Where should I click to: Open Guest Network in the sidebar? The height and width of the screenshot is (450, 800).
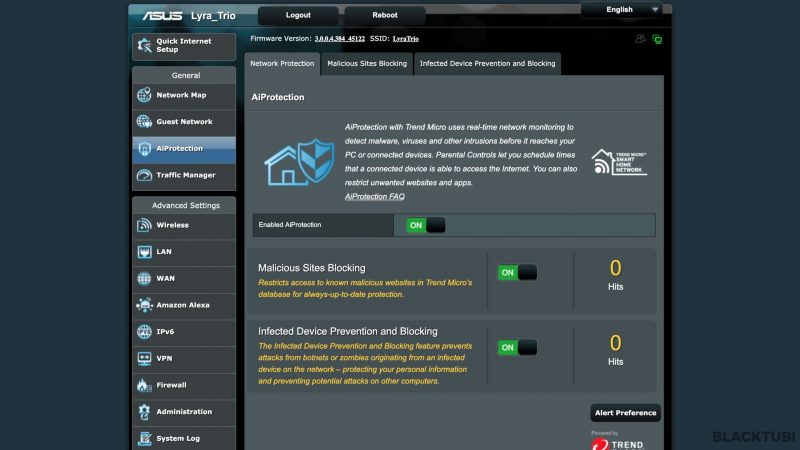click(184, 121)
